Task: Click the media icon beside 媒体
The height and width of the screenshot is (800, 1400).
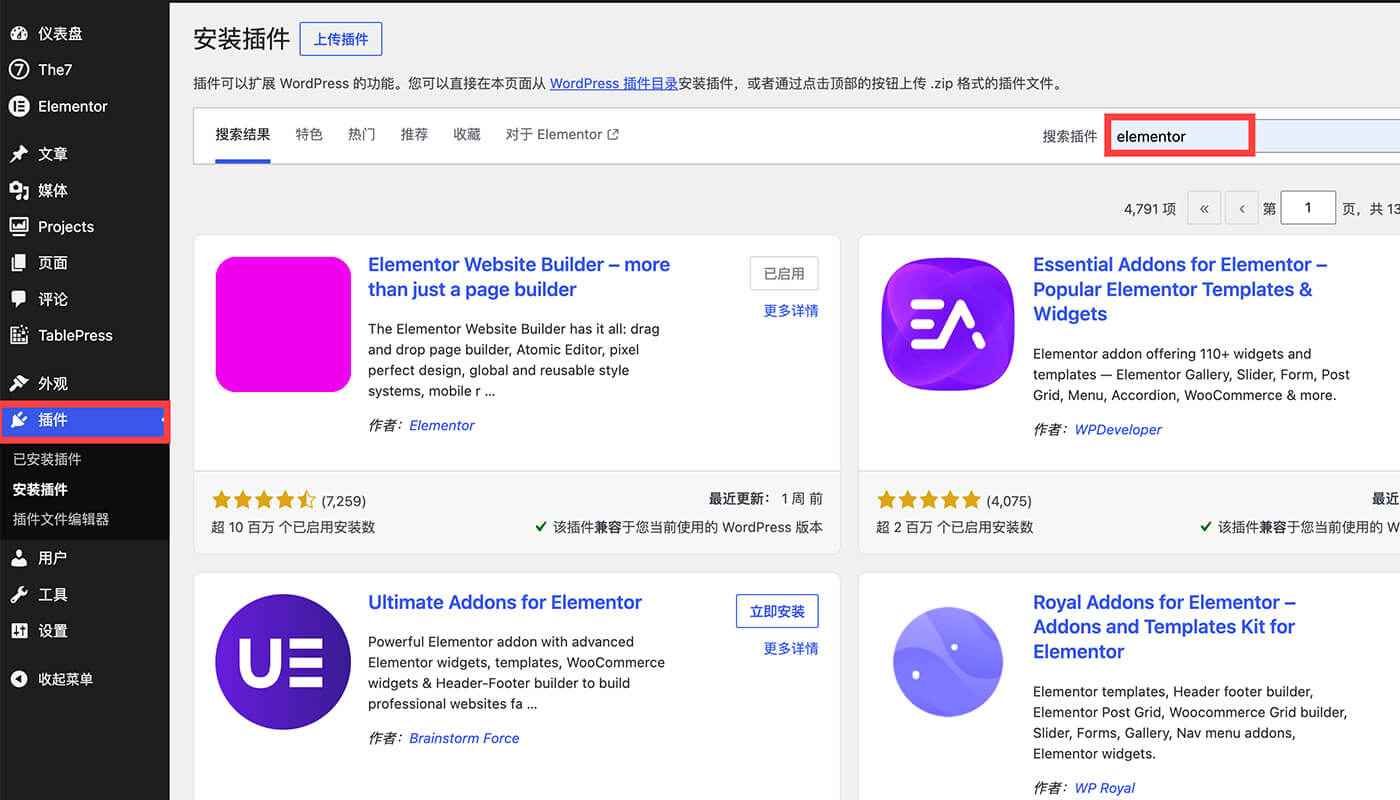Action: (18, 190)
